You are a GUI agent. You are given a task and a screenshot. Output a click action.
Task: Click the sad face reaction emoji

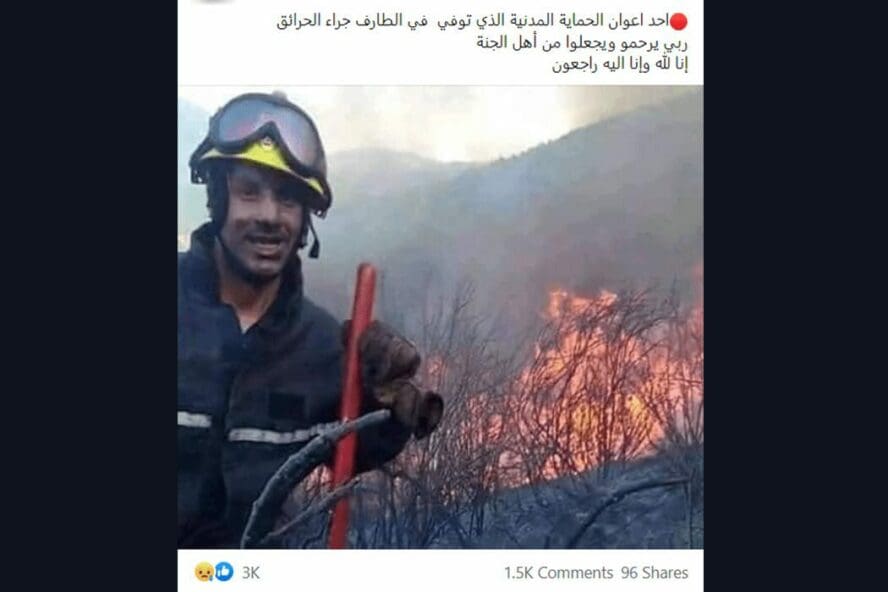tap(204, 572)
